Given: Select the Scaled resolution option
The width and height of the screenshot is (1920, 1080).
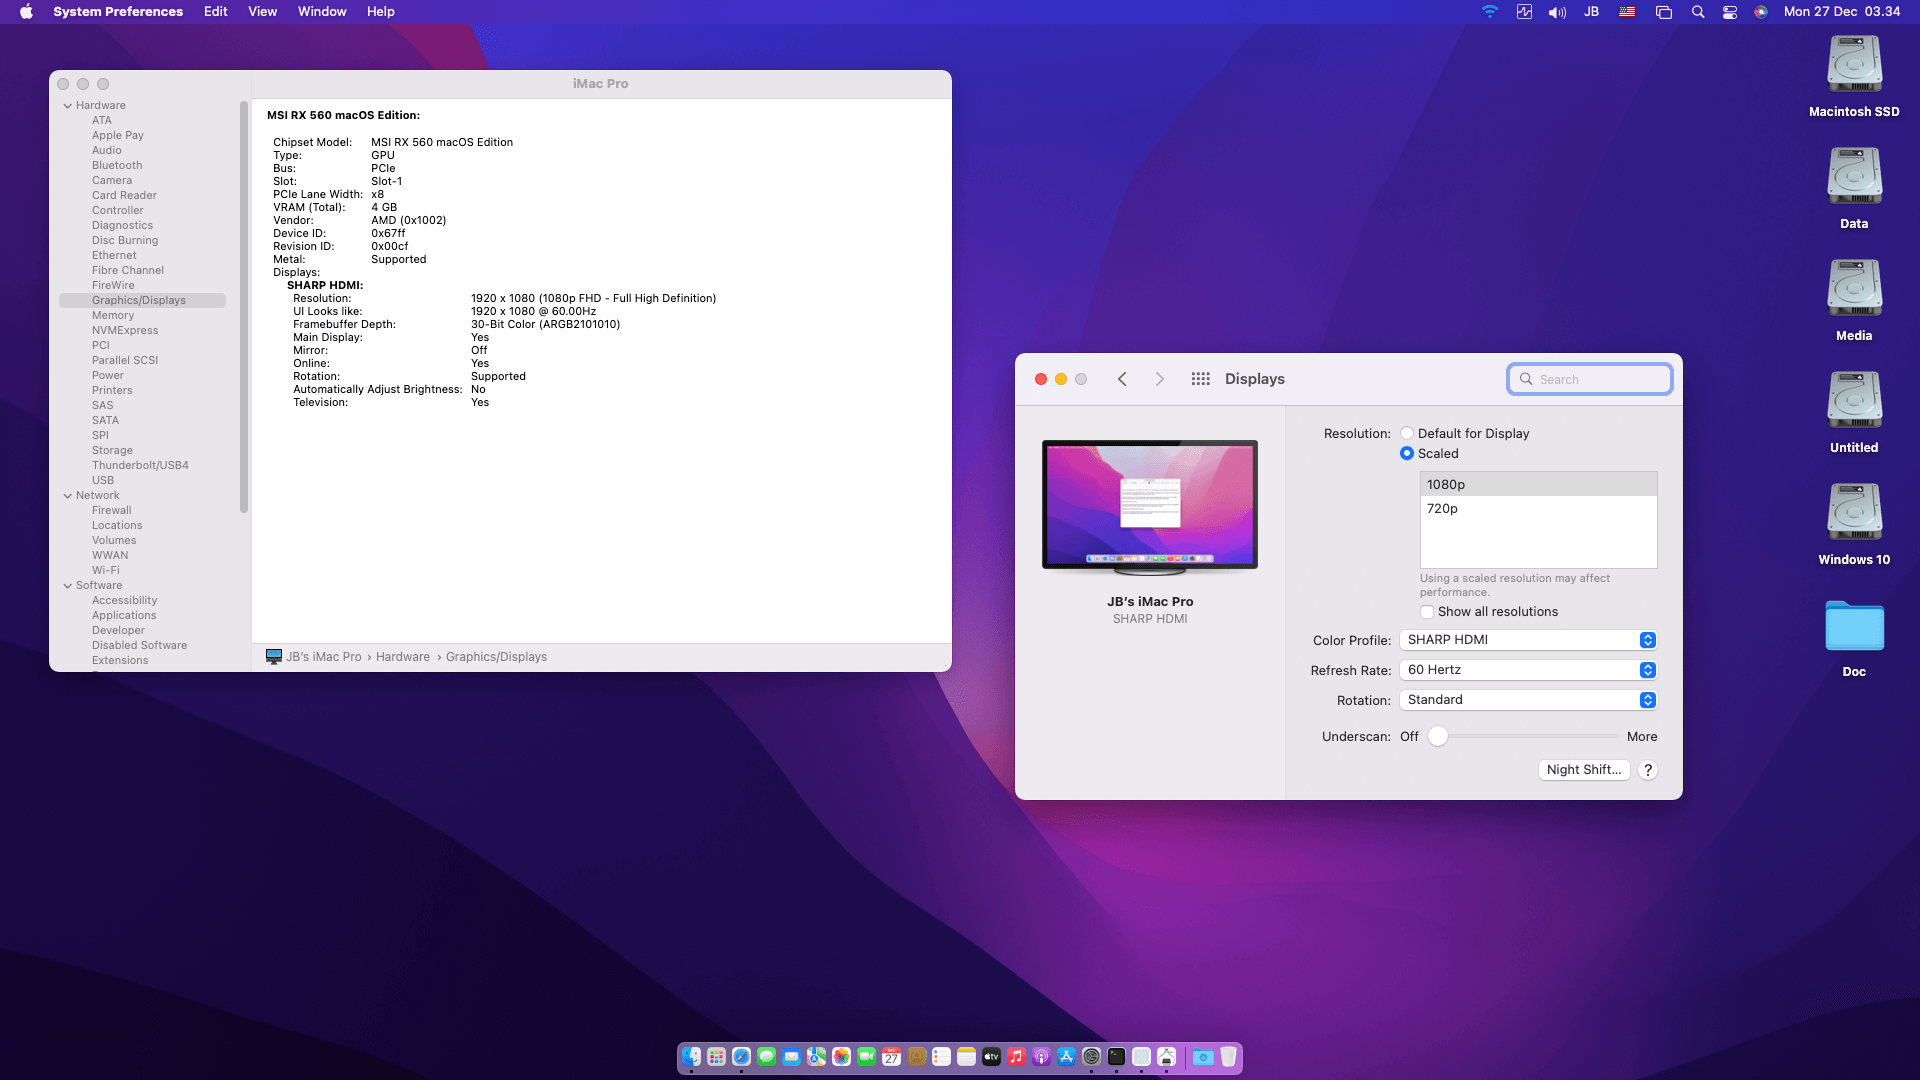Looking at the screenshot, I should click(x=1407, y=453).
